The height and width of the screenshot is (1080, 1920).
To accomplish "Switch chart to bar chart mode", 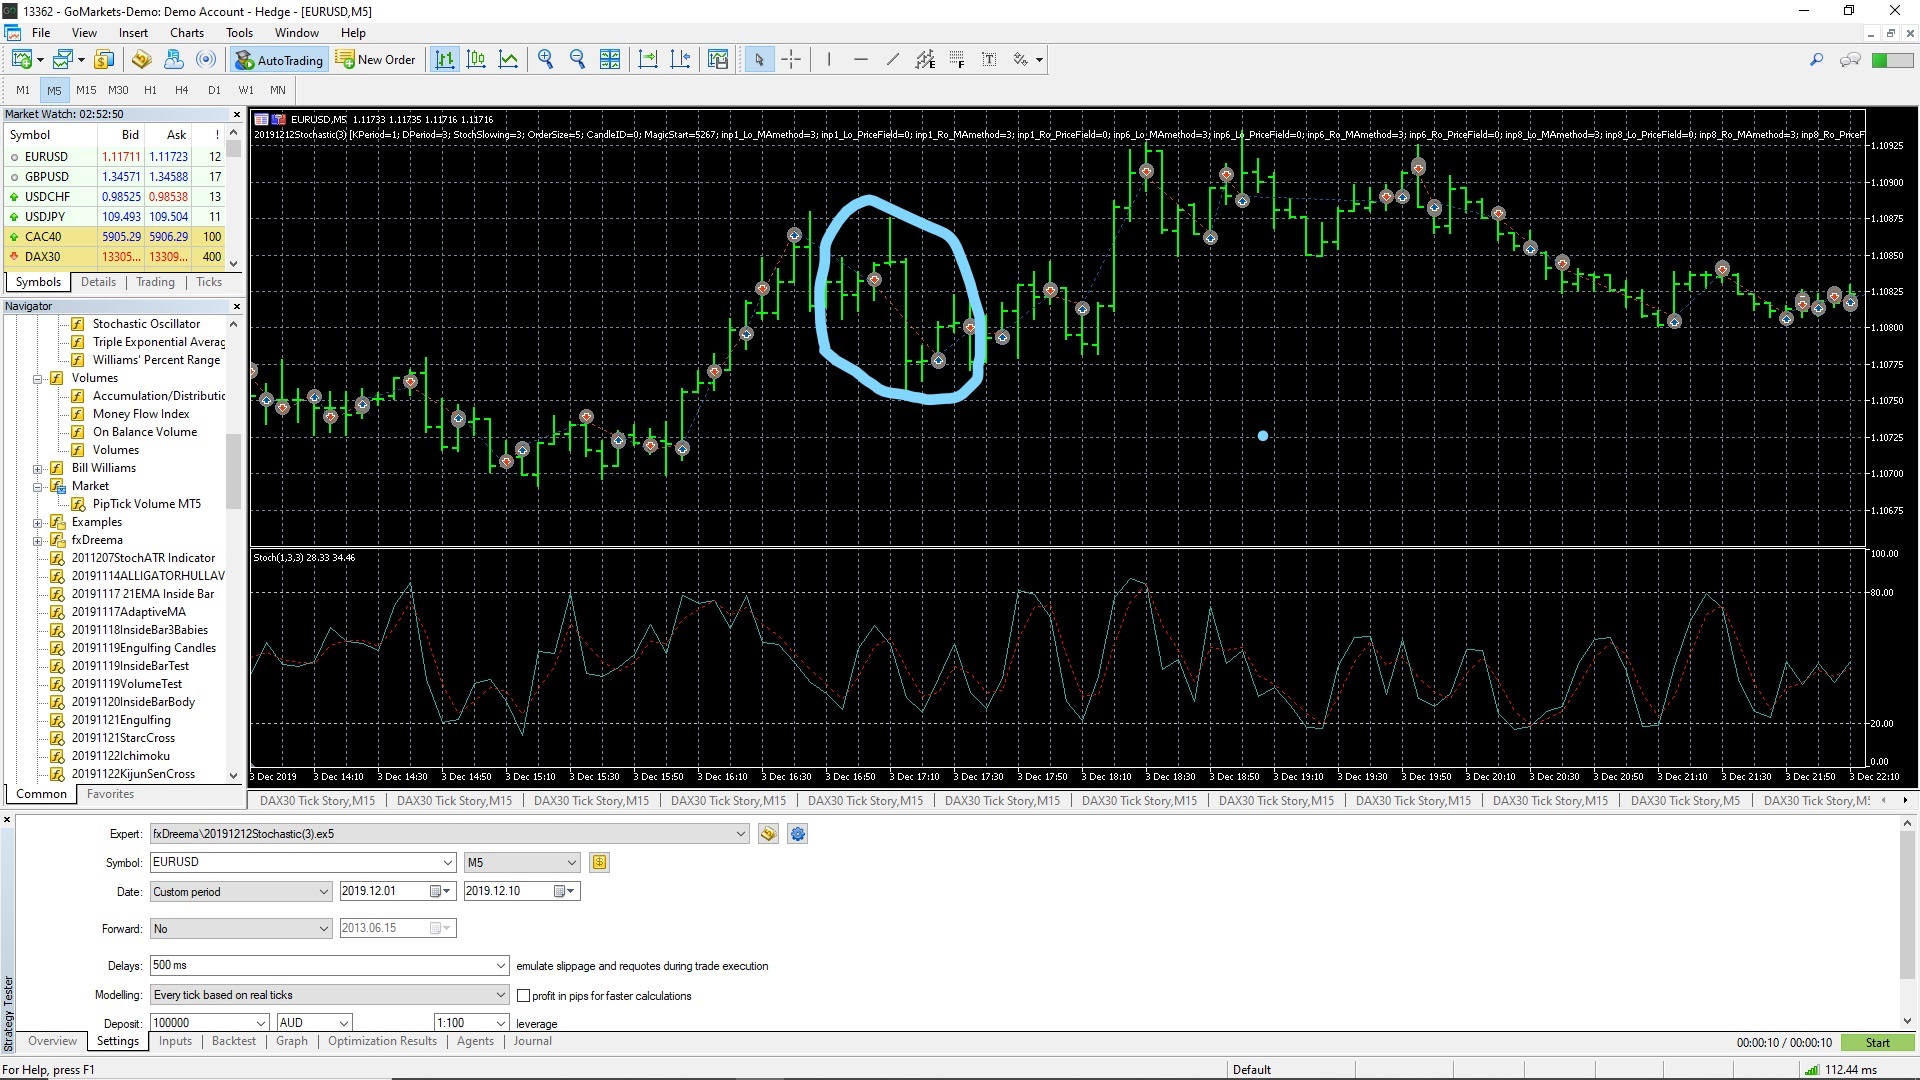I will [x=444, y=60].
